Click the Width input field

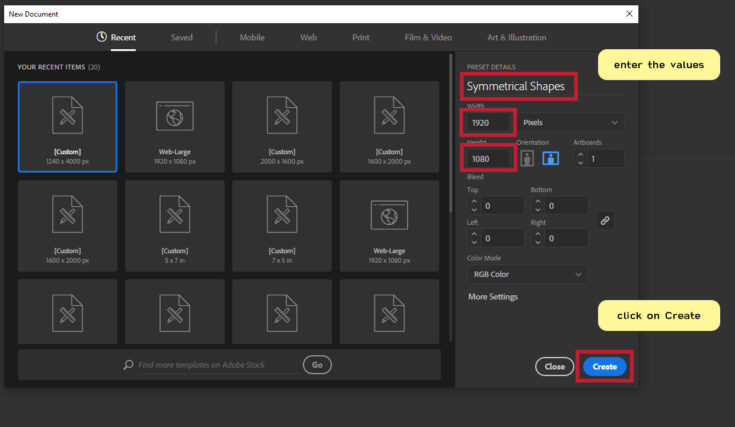tap(489, 122)
